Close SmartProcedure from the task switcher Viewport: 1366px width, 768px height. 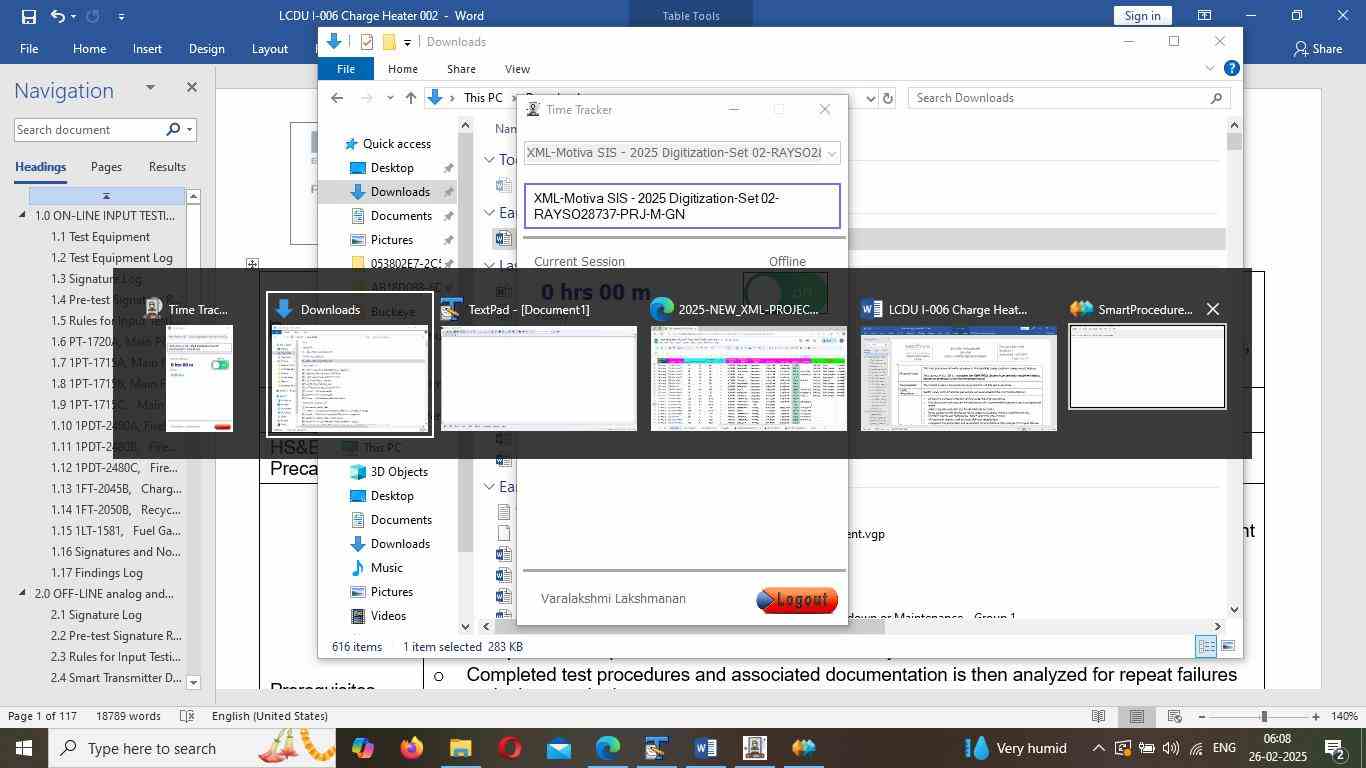[x=1213, y=309]
